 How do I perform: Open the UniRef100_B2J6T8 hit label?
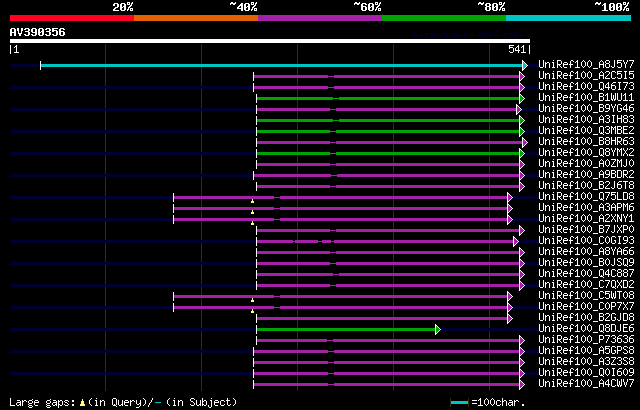(587, 186)
